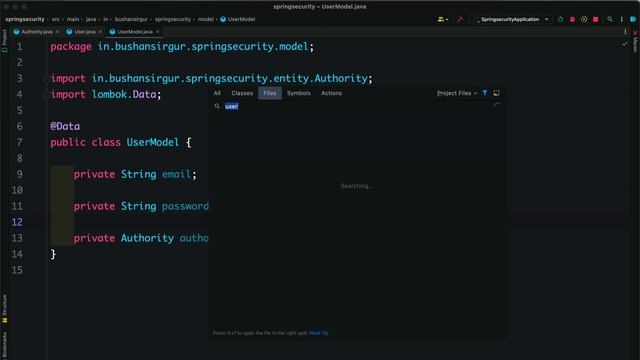Click the springsecurity breadcrumb root
This screenshot has width=640, height=360.
click(25, 19)
